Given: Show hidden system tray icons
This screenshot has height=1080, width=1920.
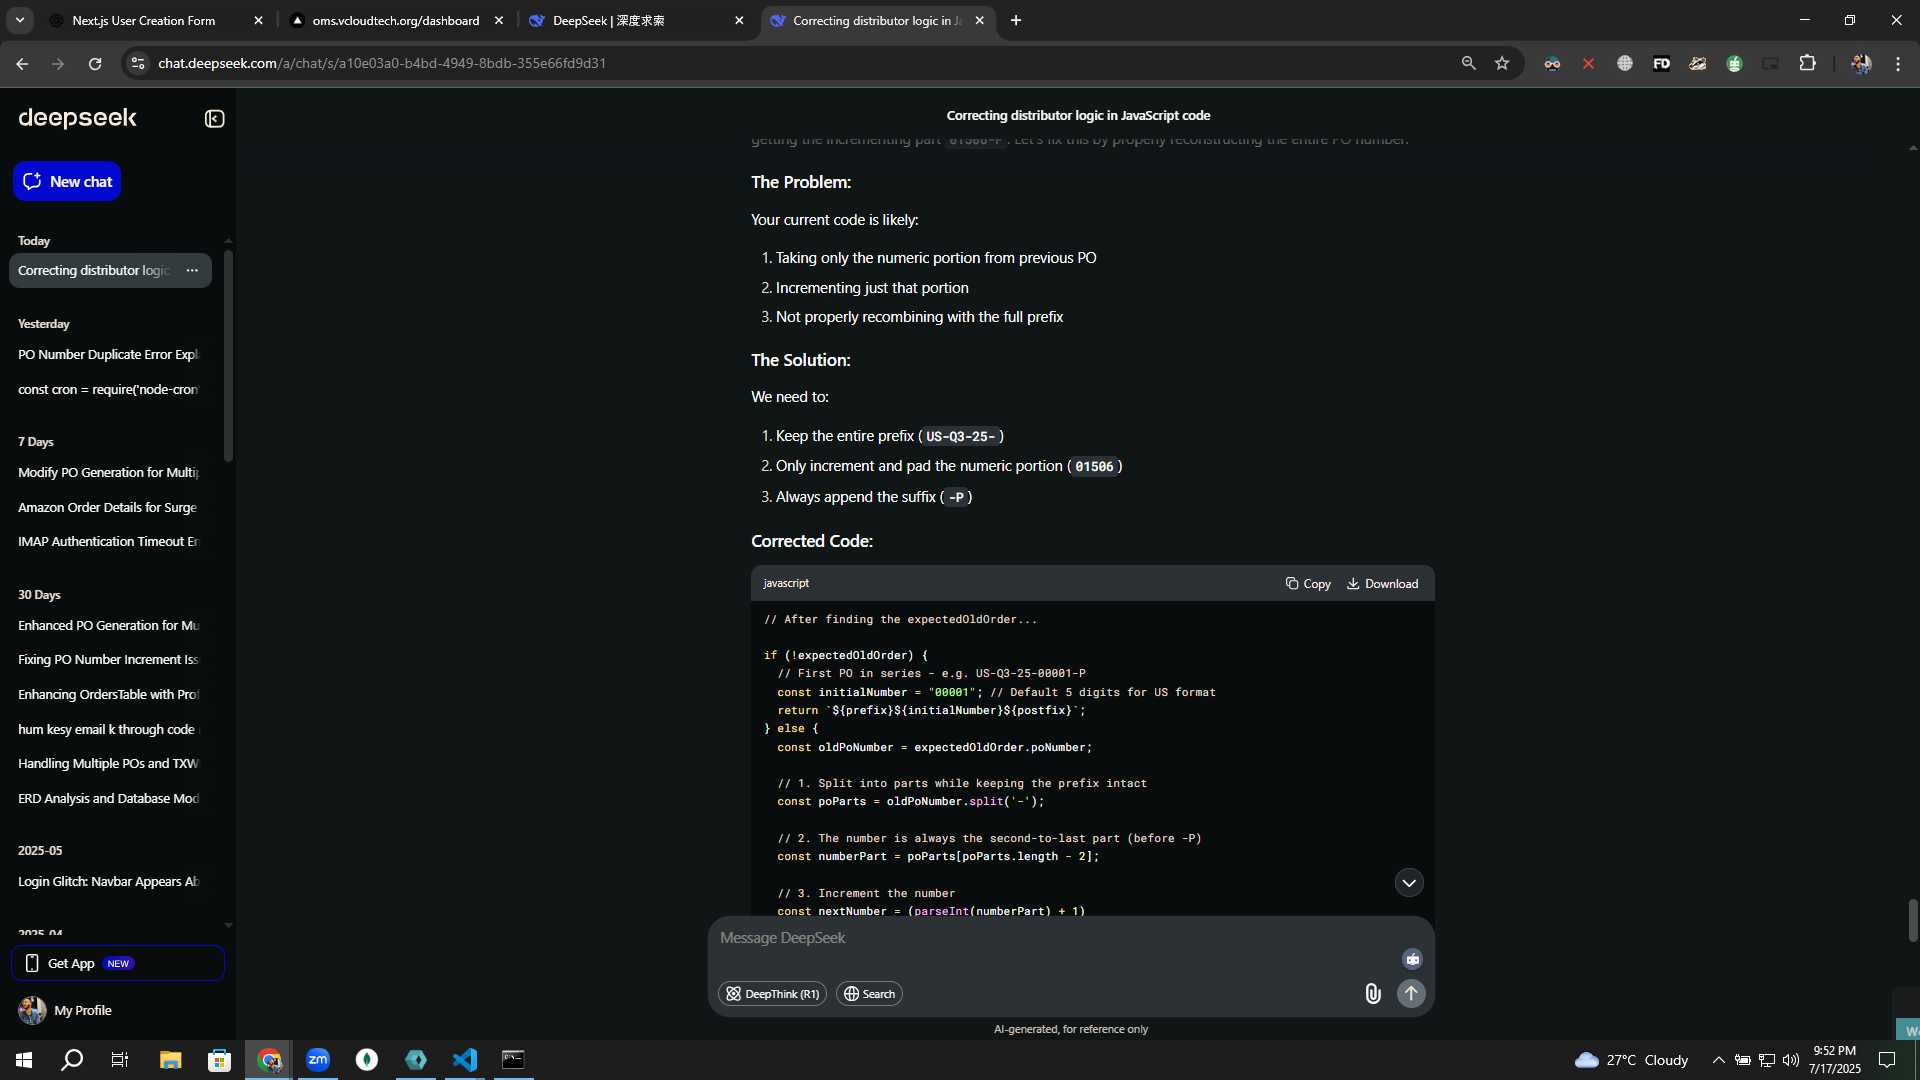Looking at the screenshot, I should [x=1718, y=1060].
